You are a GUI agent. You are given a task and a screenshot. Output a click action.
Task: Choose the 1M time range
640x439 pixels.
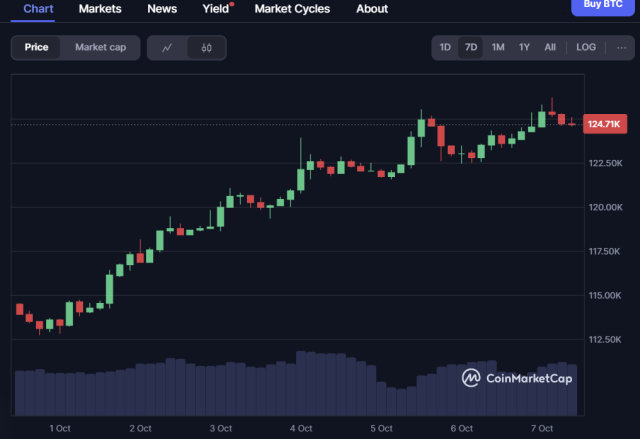(498, 47)
